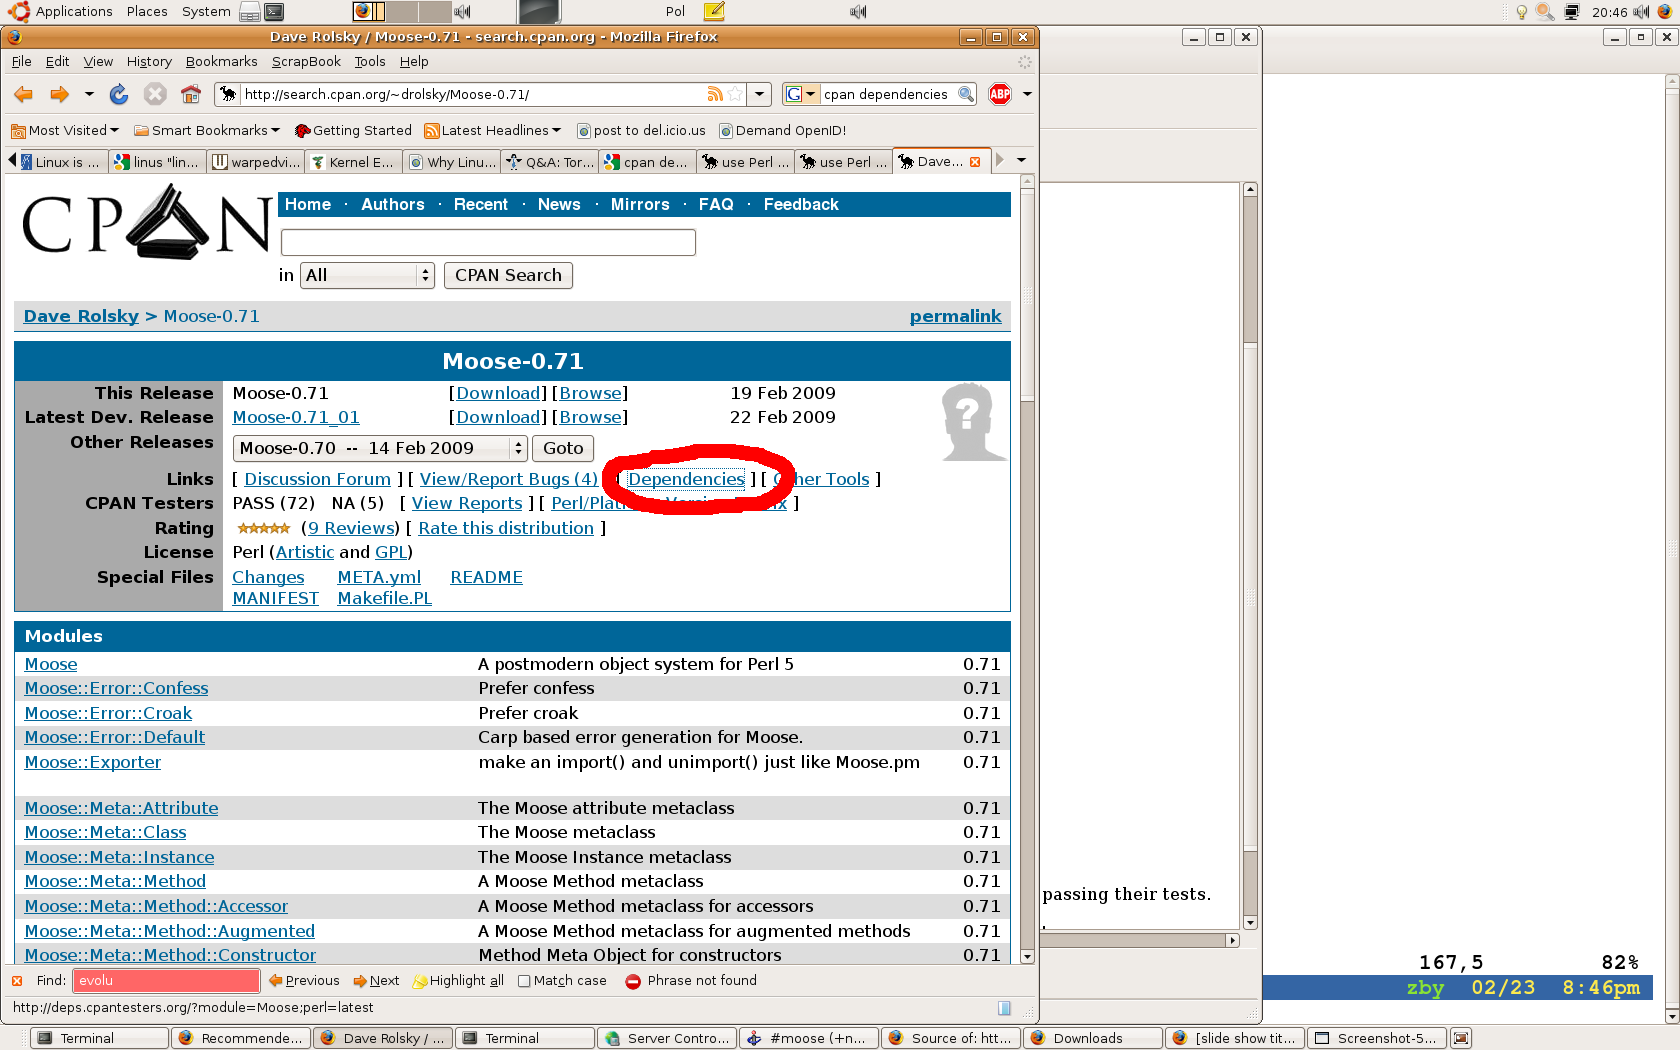This screenshot has width=1680, height=1050.
Task: Open the dropdown arrow next to Adblock Plus
Action: click(x=1027, y=94)
